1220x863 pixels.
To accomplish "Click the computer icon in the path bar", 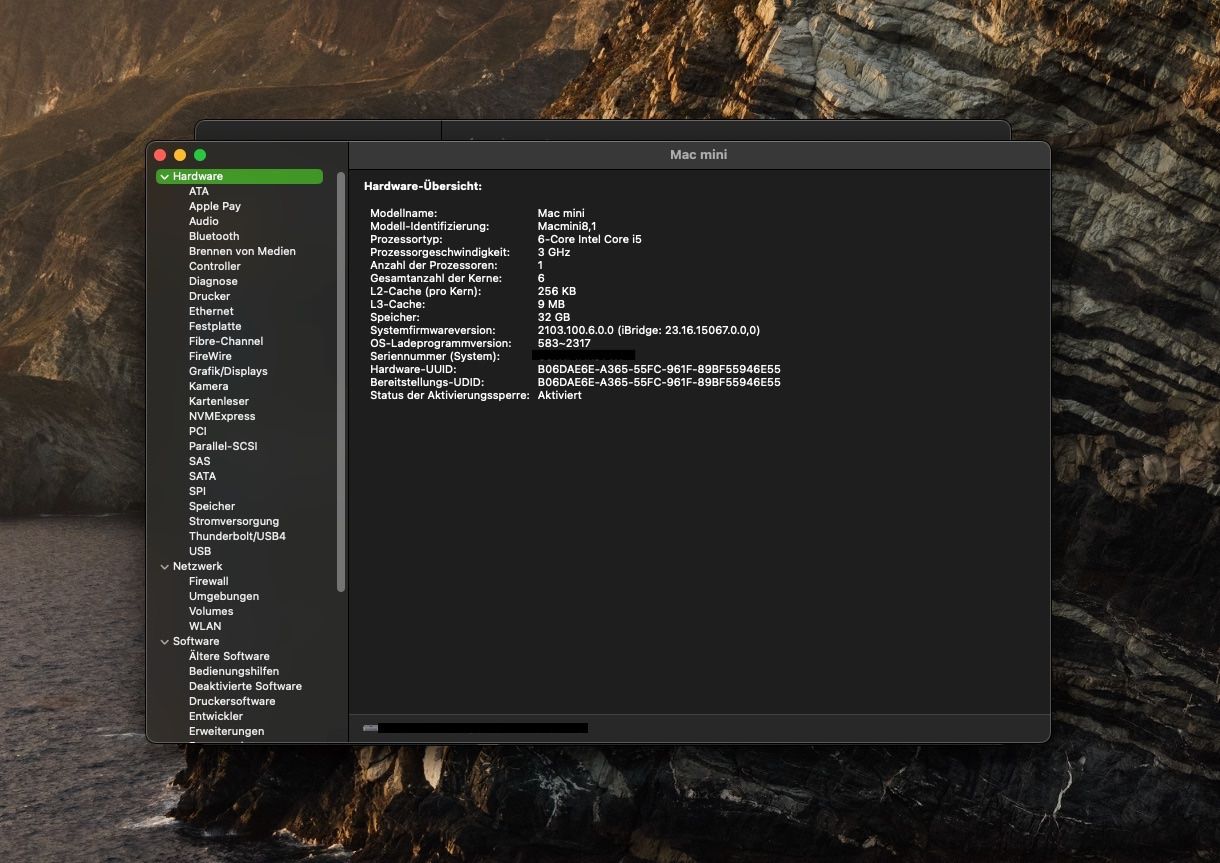I will 370,728.
